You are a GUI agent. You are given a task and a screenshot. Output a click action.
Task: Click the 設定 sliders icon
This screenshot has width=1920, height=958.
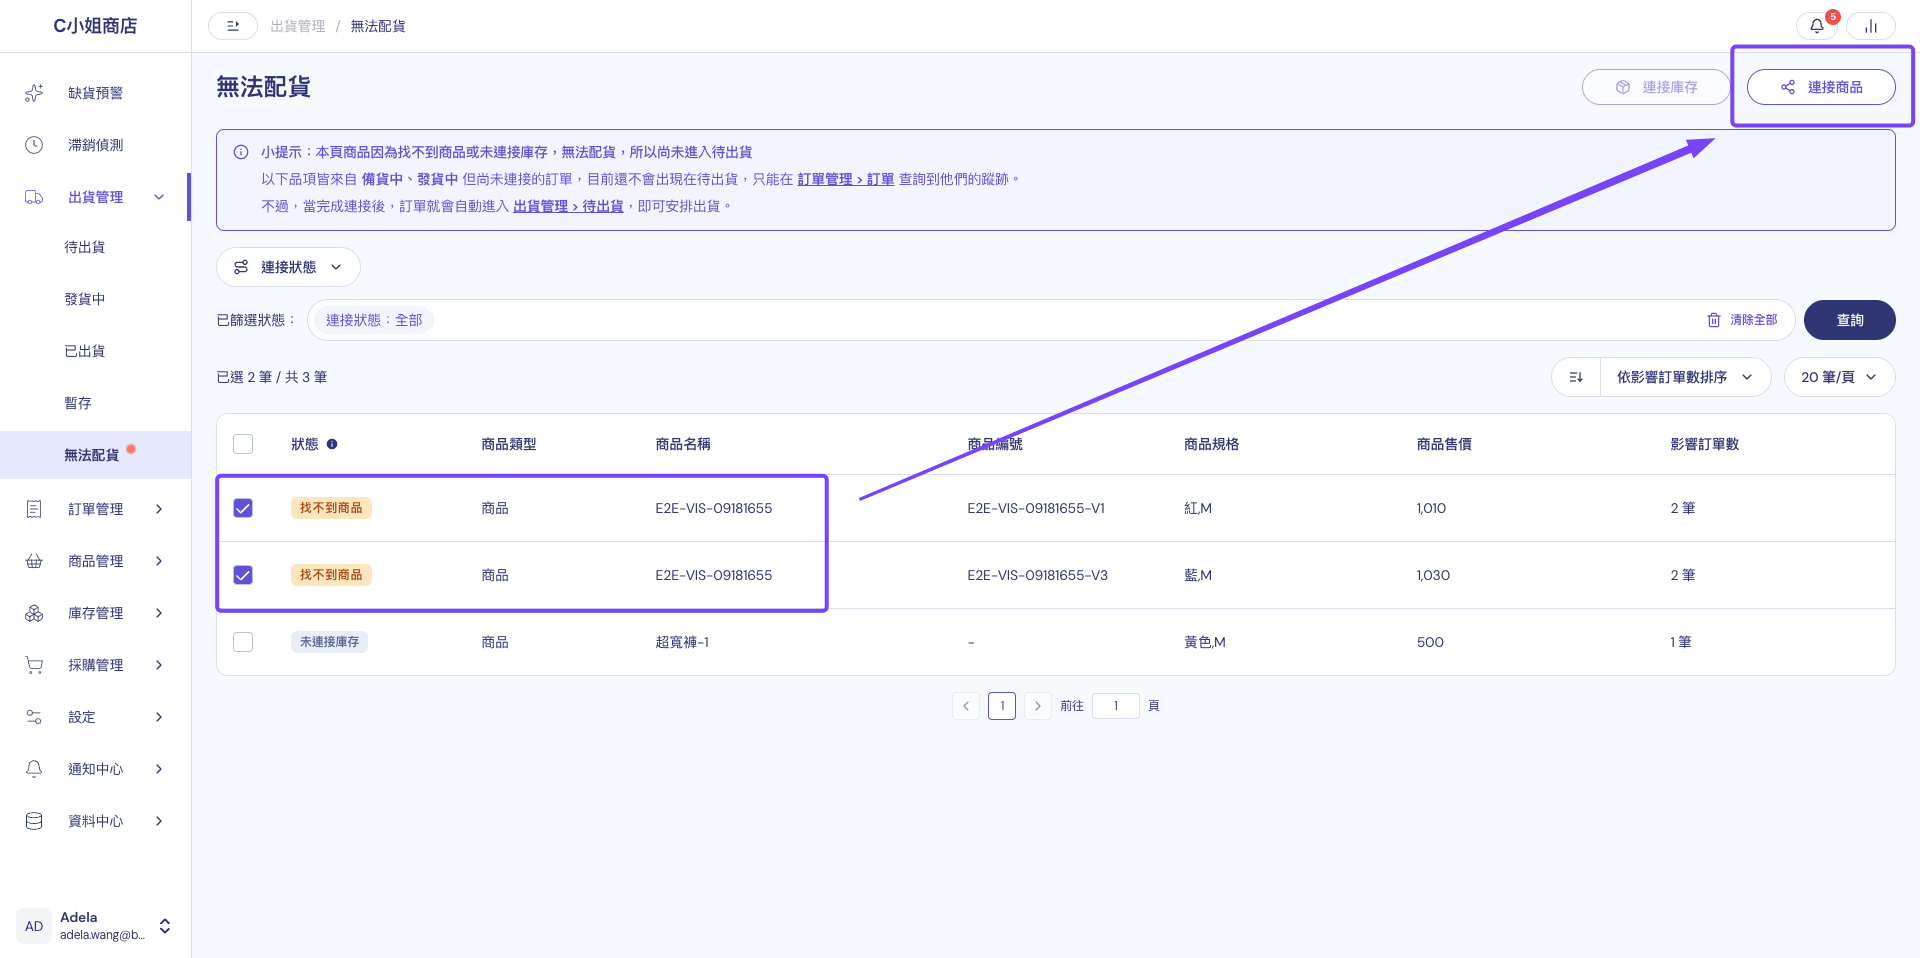34,717
